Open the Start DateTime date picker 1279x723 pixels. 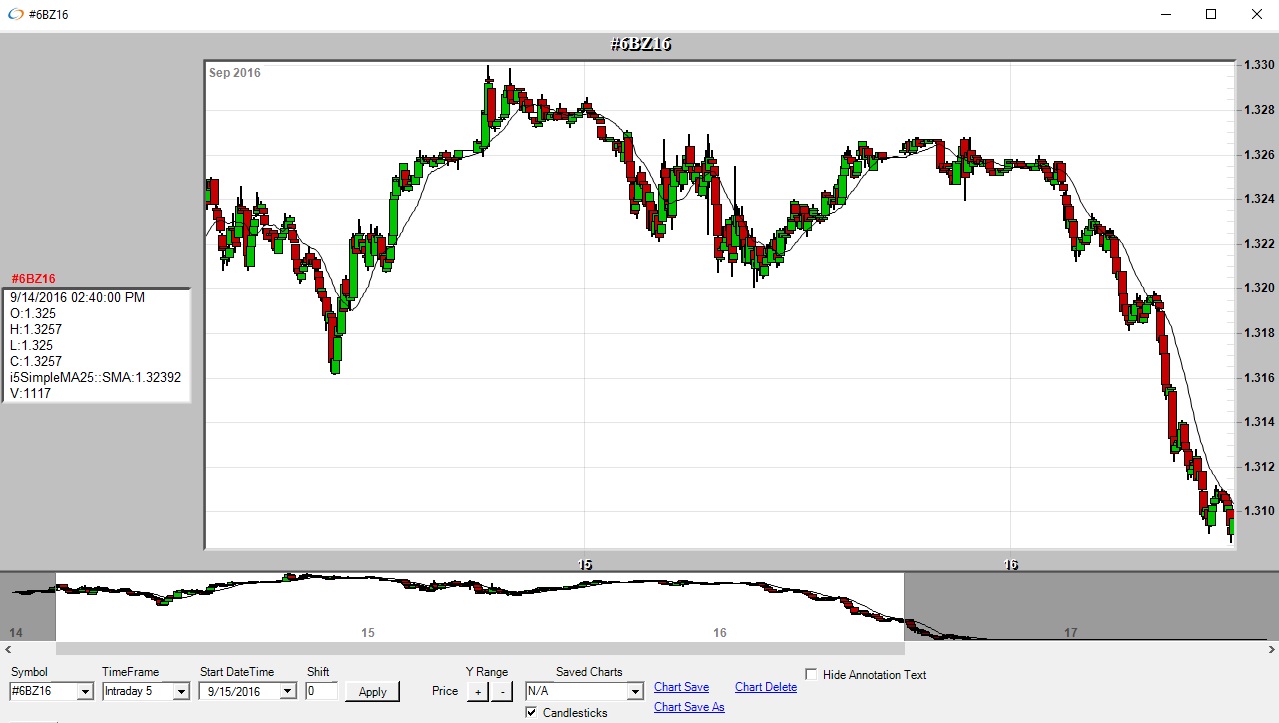pos(288,692)
